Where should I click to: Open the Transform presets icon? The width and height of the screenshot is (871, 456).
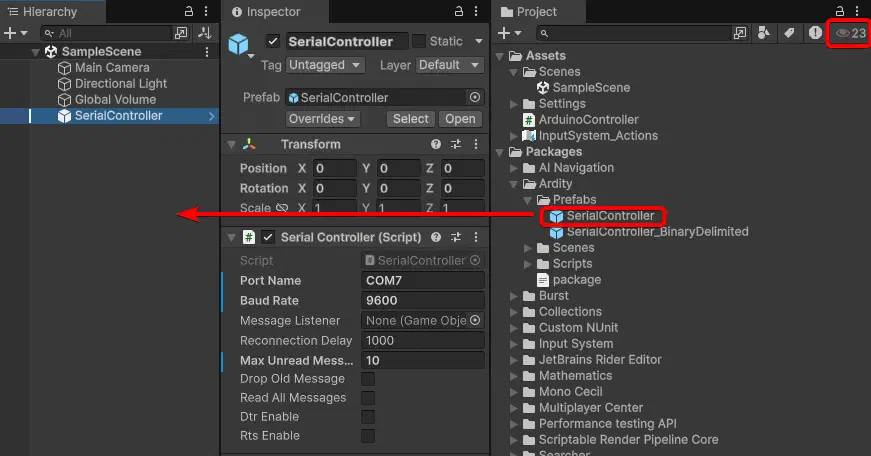[x=456, y=144]
